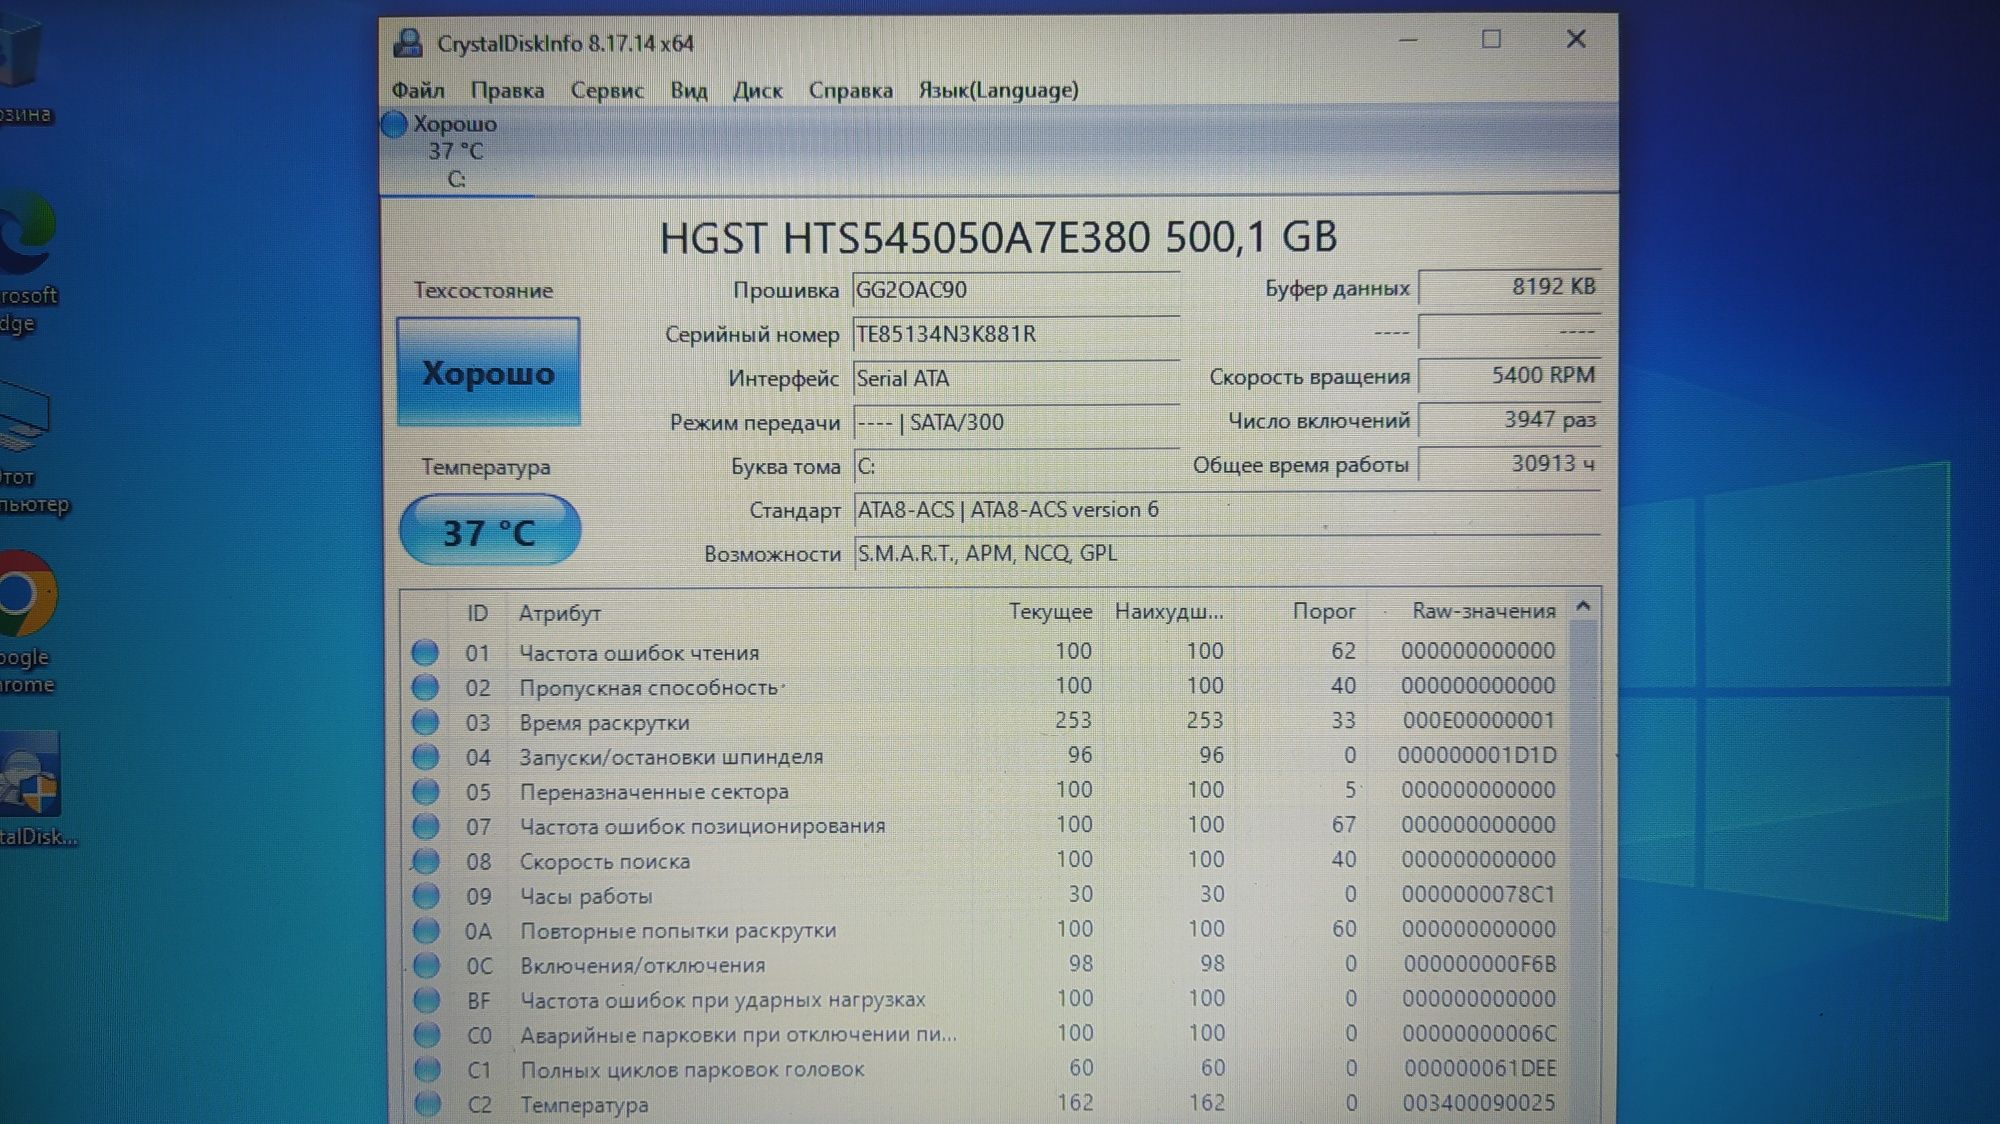
Task: Click the Атрибут column header
Action: click(x=559, y=613)
